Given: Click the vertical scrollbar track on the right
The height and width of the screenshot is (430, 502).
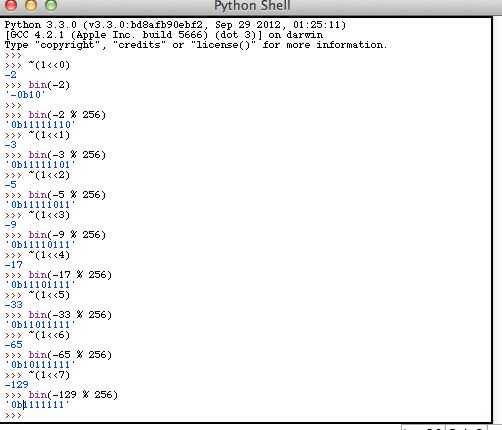Looking at the screenshot, I should [x=497, y=220].
